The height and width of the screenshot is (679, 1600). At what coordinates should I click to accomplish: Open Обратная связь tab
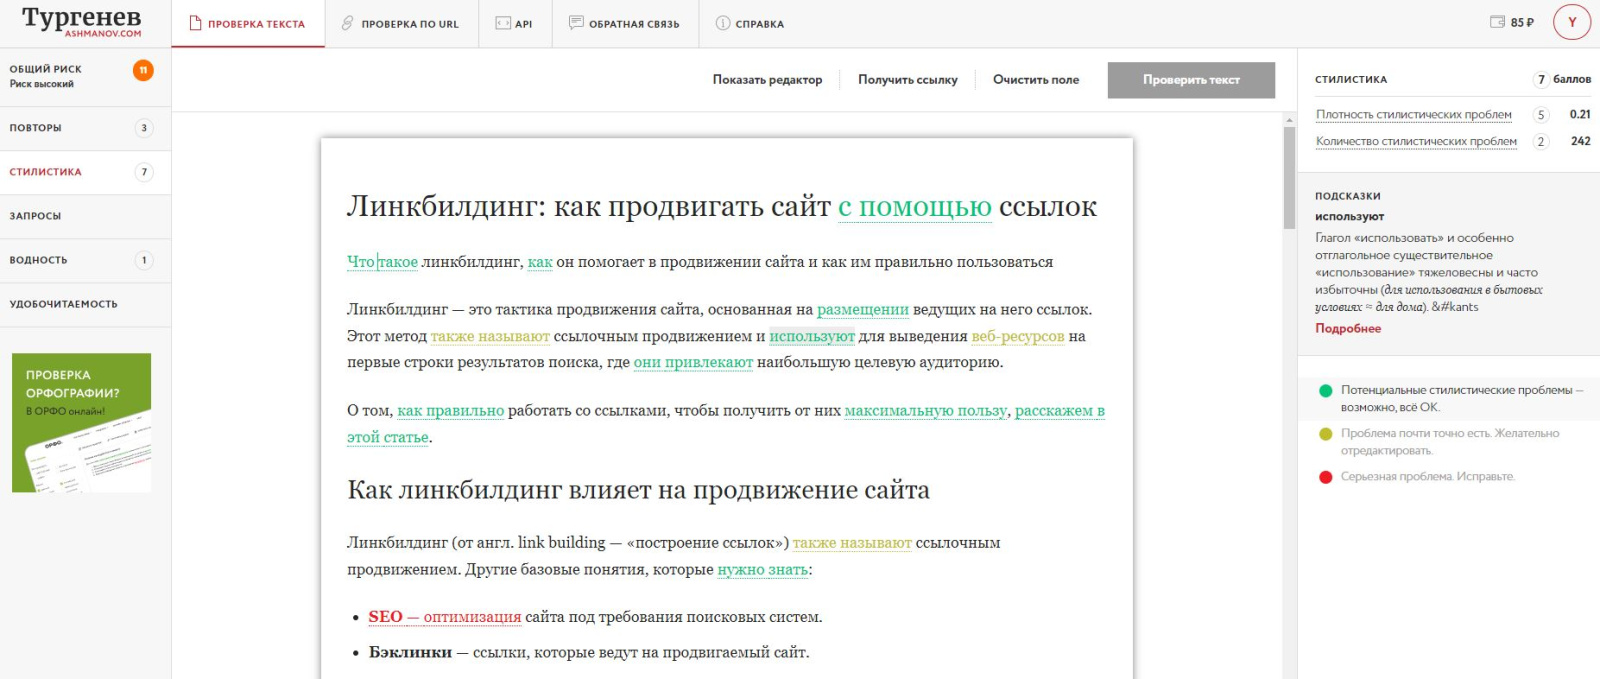tap(624, 24)
